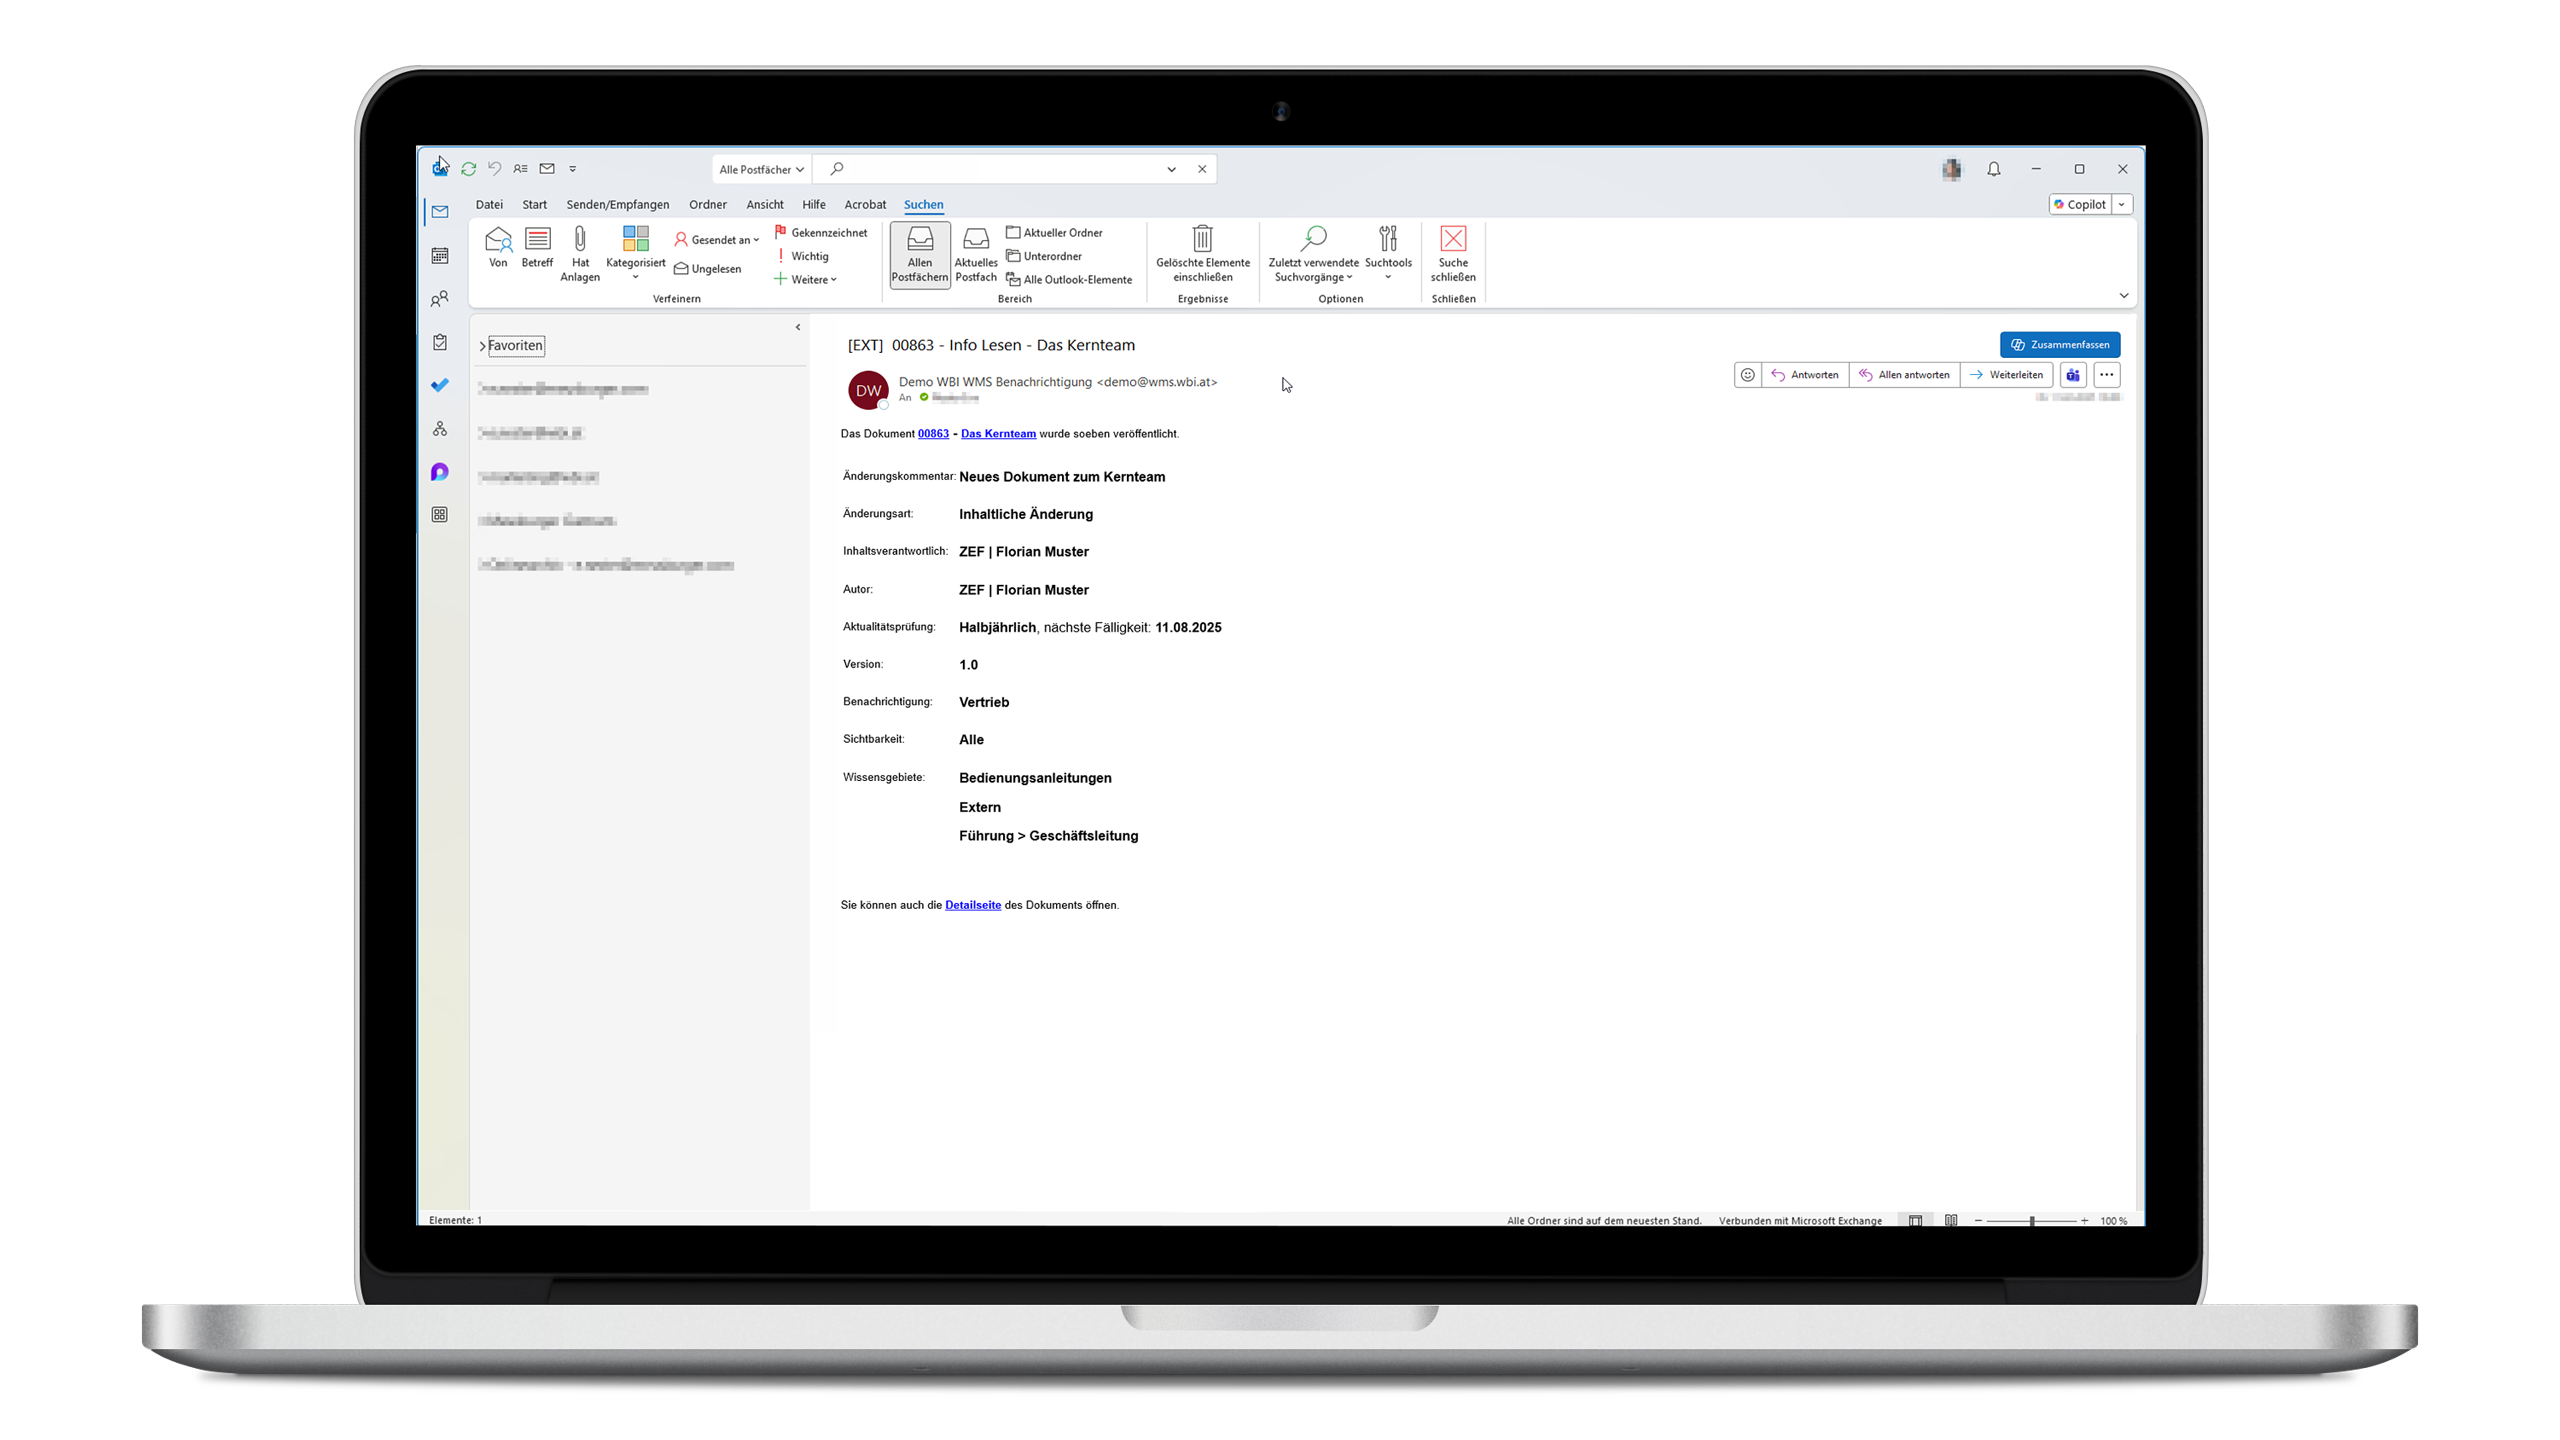Click the To Do checkmark icon

pos(439,385)
